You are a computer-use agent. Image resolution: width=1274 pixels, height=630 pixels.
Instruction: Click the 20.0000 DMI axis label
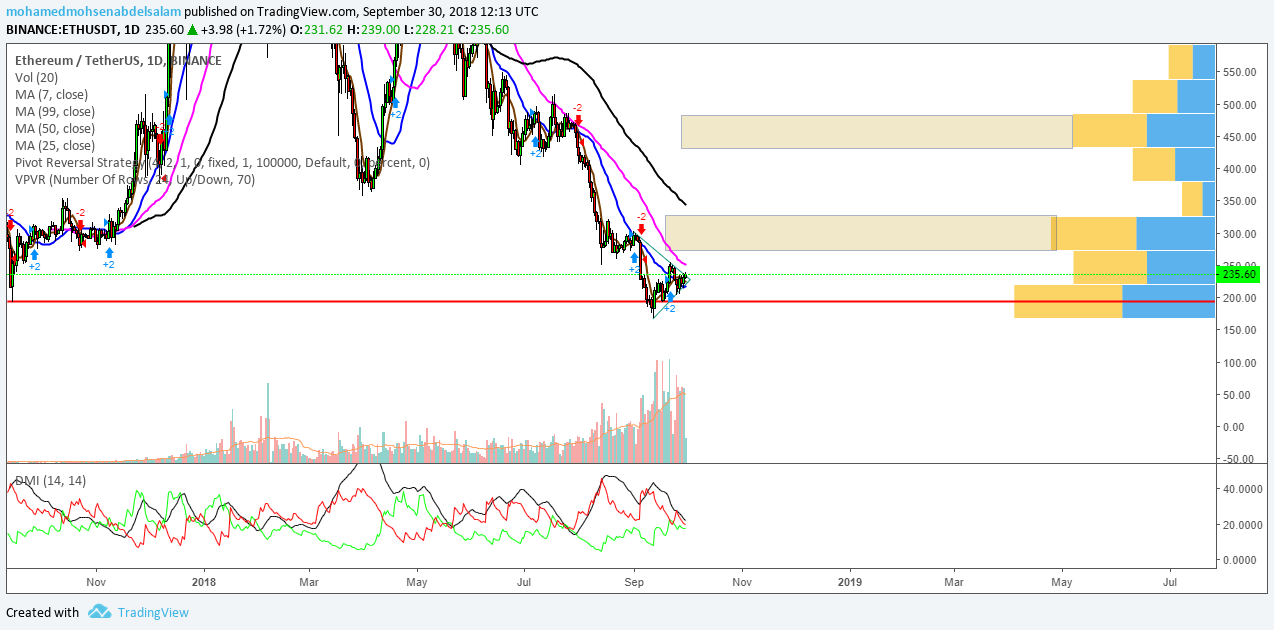point(1243,525)
